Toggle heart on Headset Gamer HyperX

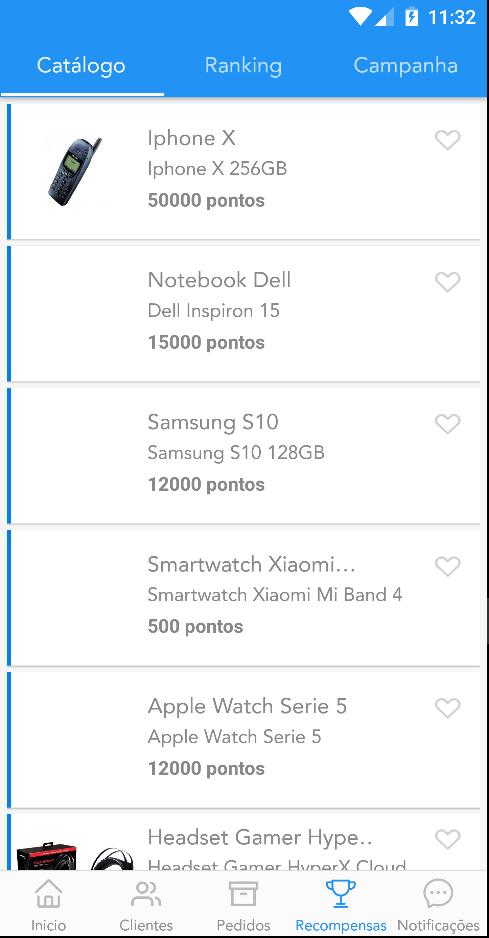point(447,839)
